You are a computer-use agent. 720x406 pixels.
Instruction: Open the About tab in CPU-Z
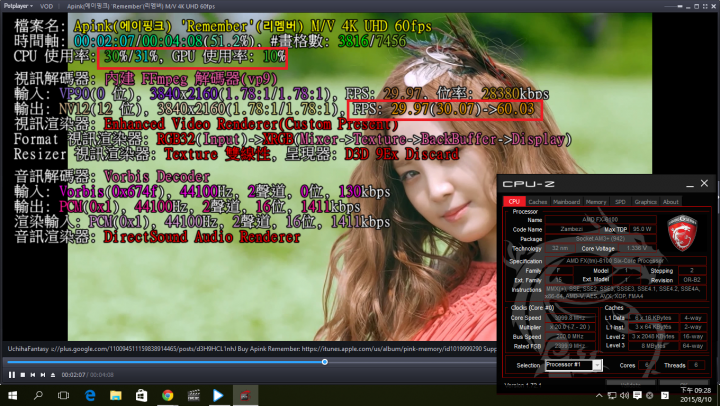670,202
